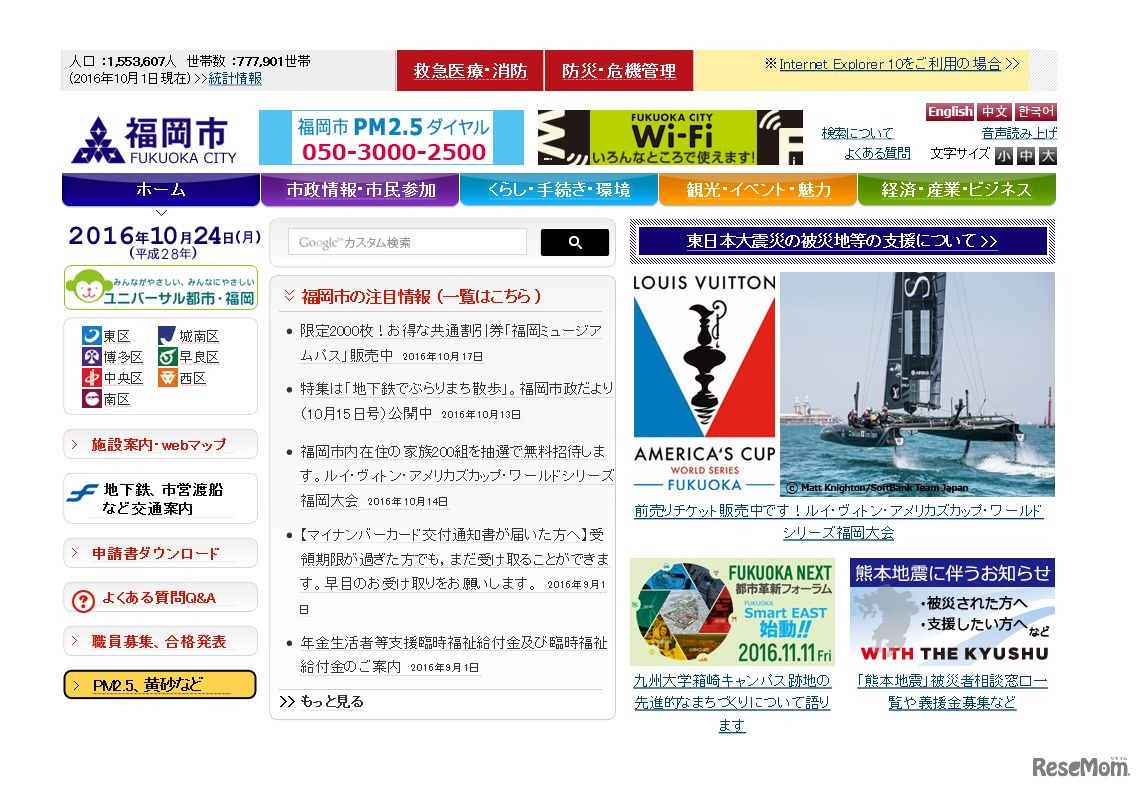
Task: Open the 統計情報 statistics link
Action: [x=235, y=78]
